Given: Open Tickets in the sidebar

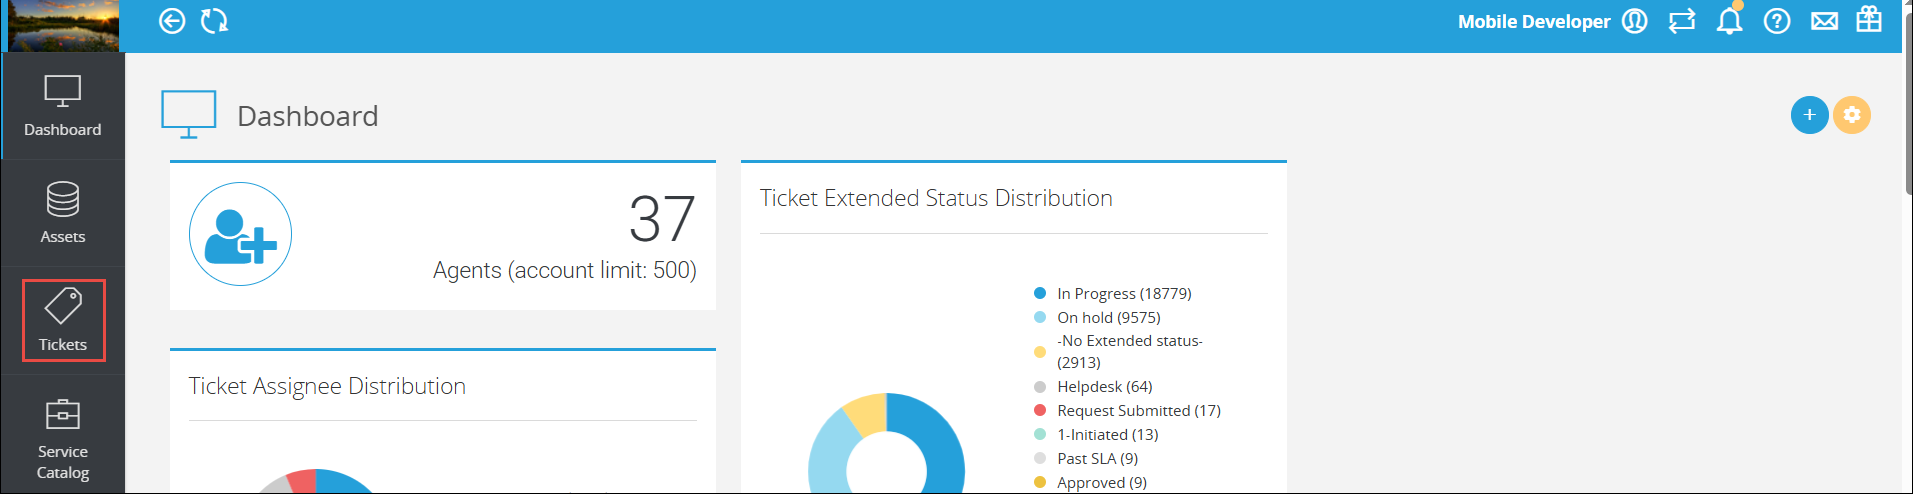Looking at the screenshot, I should click(x=63, y=321).
